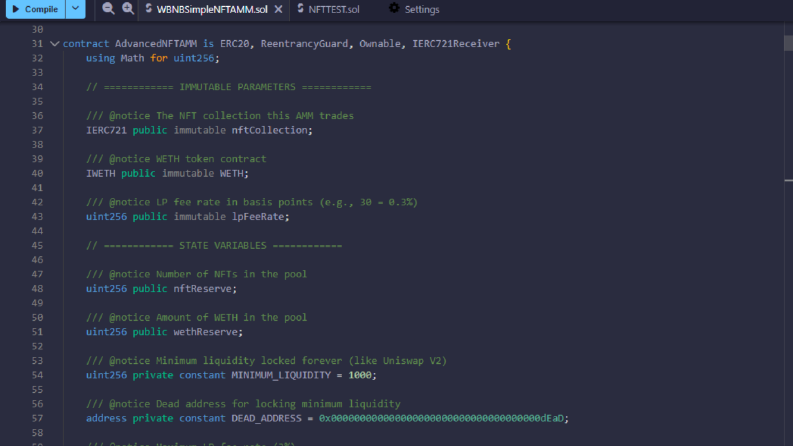Screen dimensions: 793x446
Task: Click IERC721 type on line 37
Action: pyautogui.click(x=106, y=130)
